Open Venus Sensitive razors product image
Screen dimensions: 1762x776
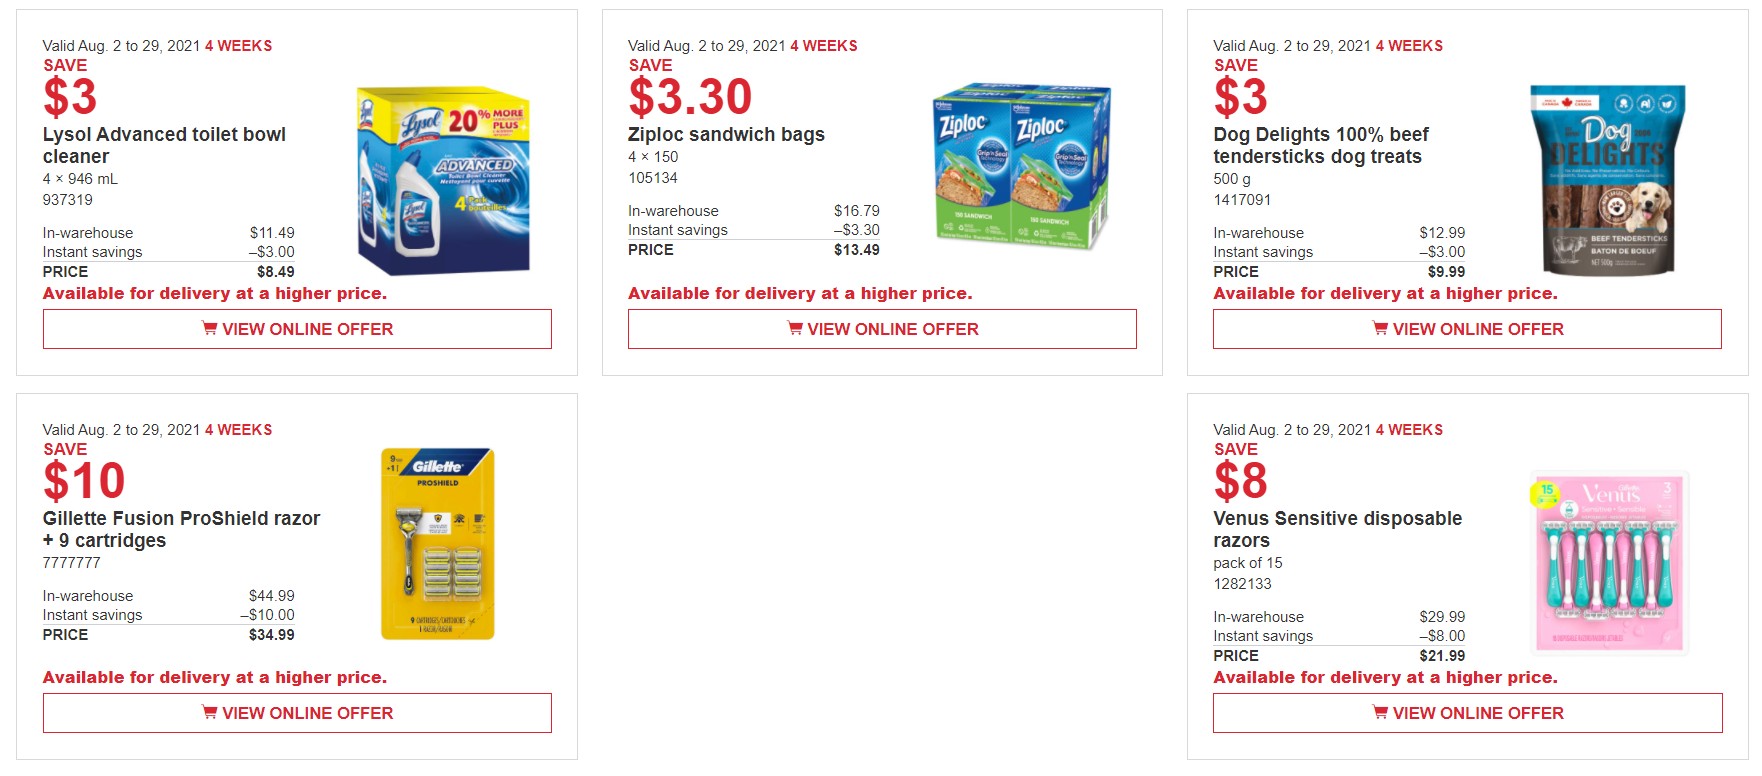click(x=1609, y=563)
